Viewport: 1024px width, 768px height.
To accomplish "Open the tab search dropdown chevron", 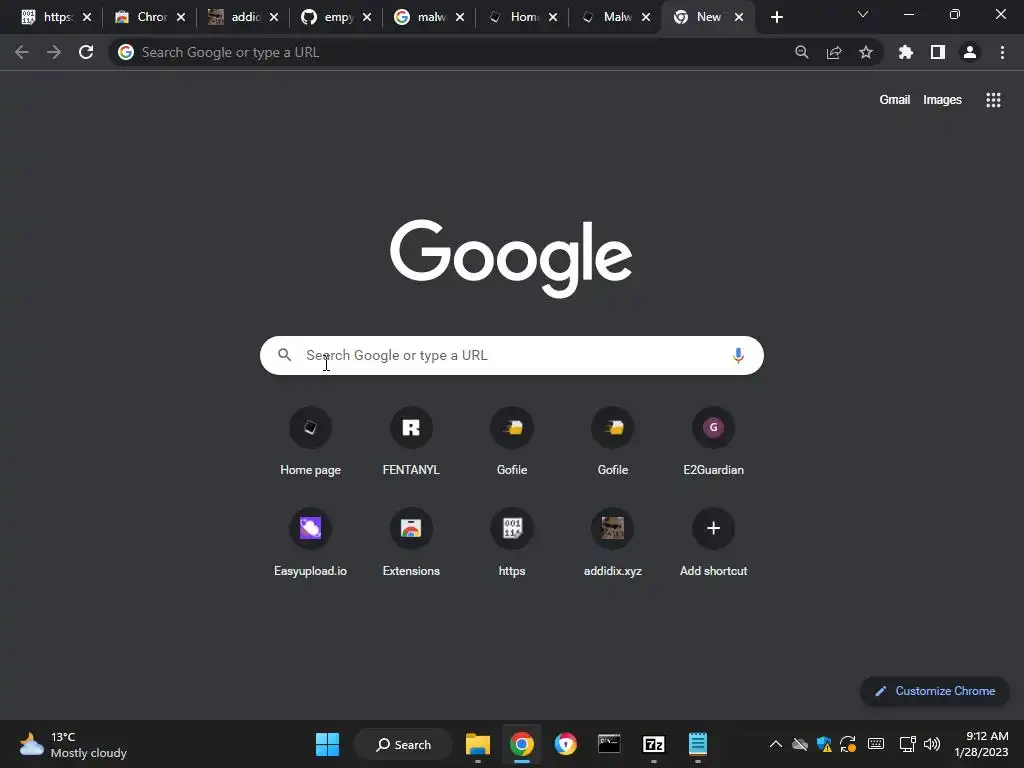I will tap(863, 14).
